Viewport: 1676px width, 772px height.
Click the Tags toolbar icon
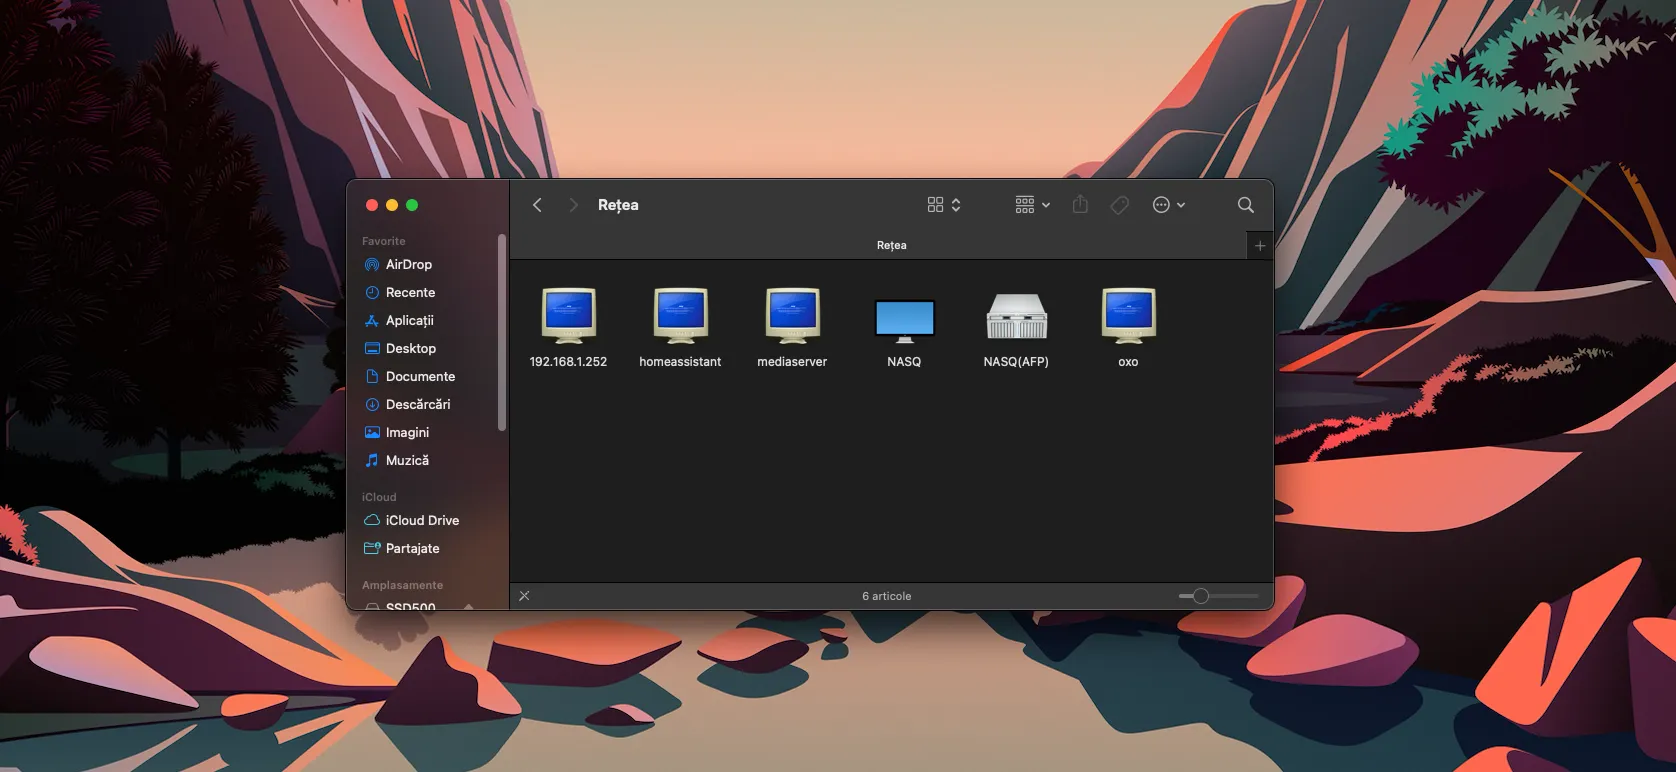pyautogui.click(x=1120, y=205)
